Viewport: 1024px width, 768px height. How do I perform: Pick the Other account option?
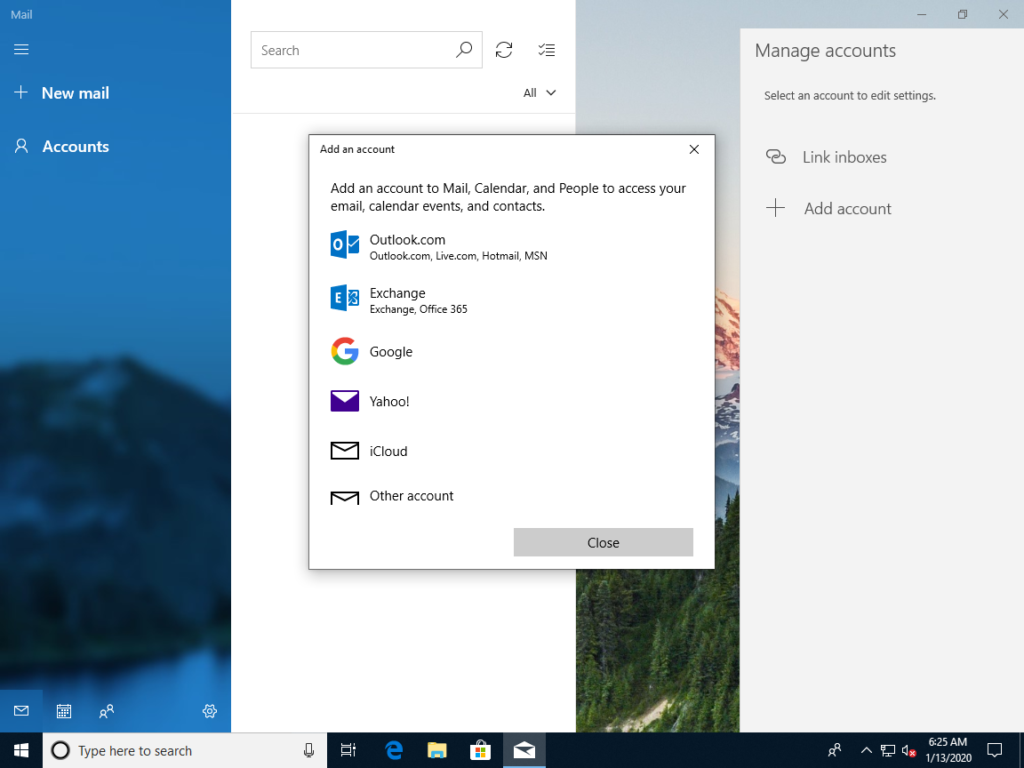tap(509, 496)
